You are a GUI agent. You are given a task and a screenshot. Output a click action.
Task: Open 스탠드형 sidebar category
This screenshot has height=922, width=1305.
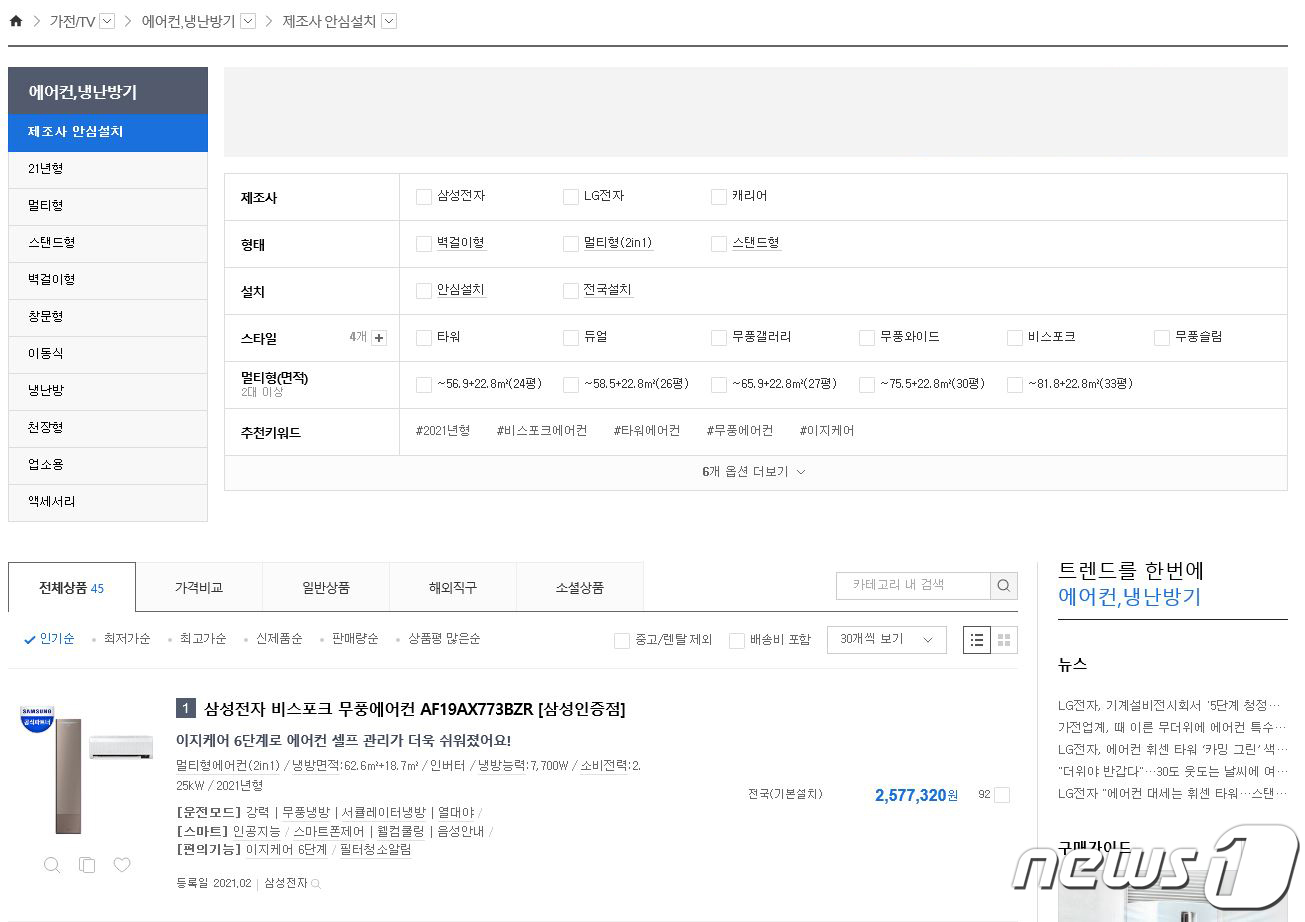[x=108, y=243]
